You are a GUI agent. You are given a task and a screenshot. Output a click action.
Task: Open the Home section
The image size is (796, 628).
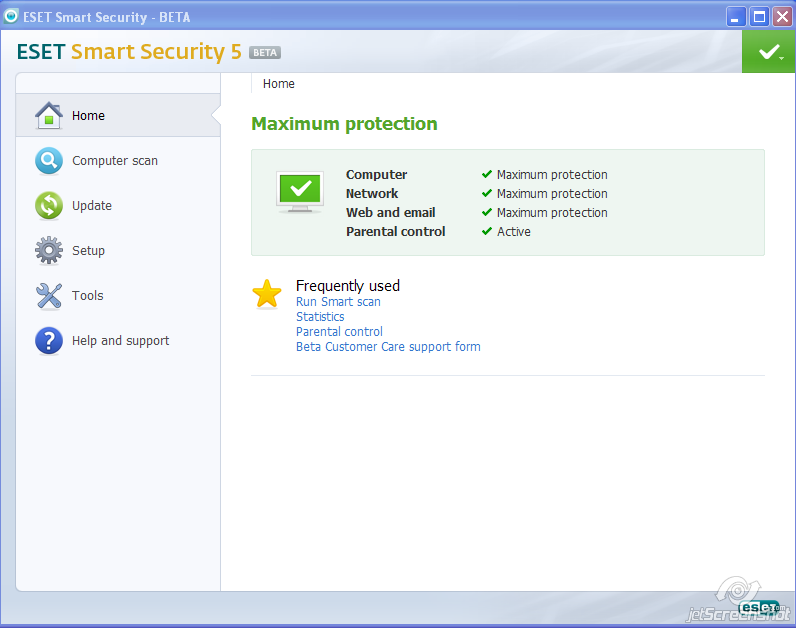click(x=118, y=115)
